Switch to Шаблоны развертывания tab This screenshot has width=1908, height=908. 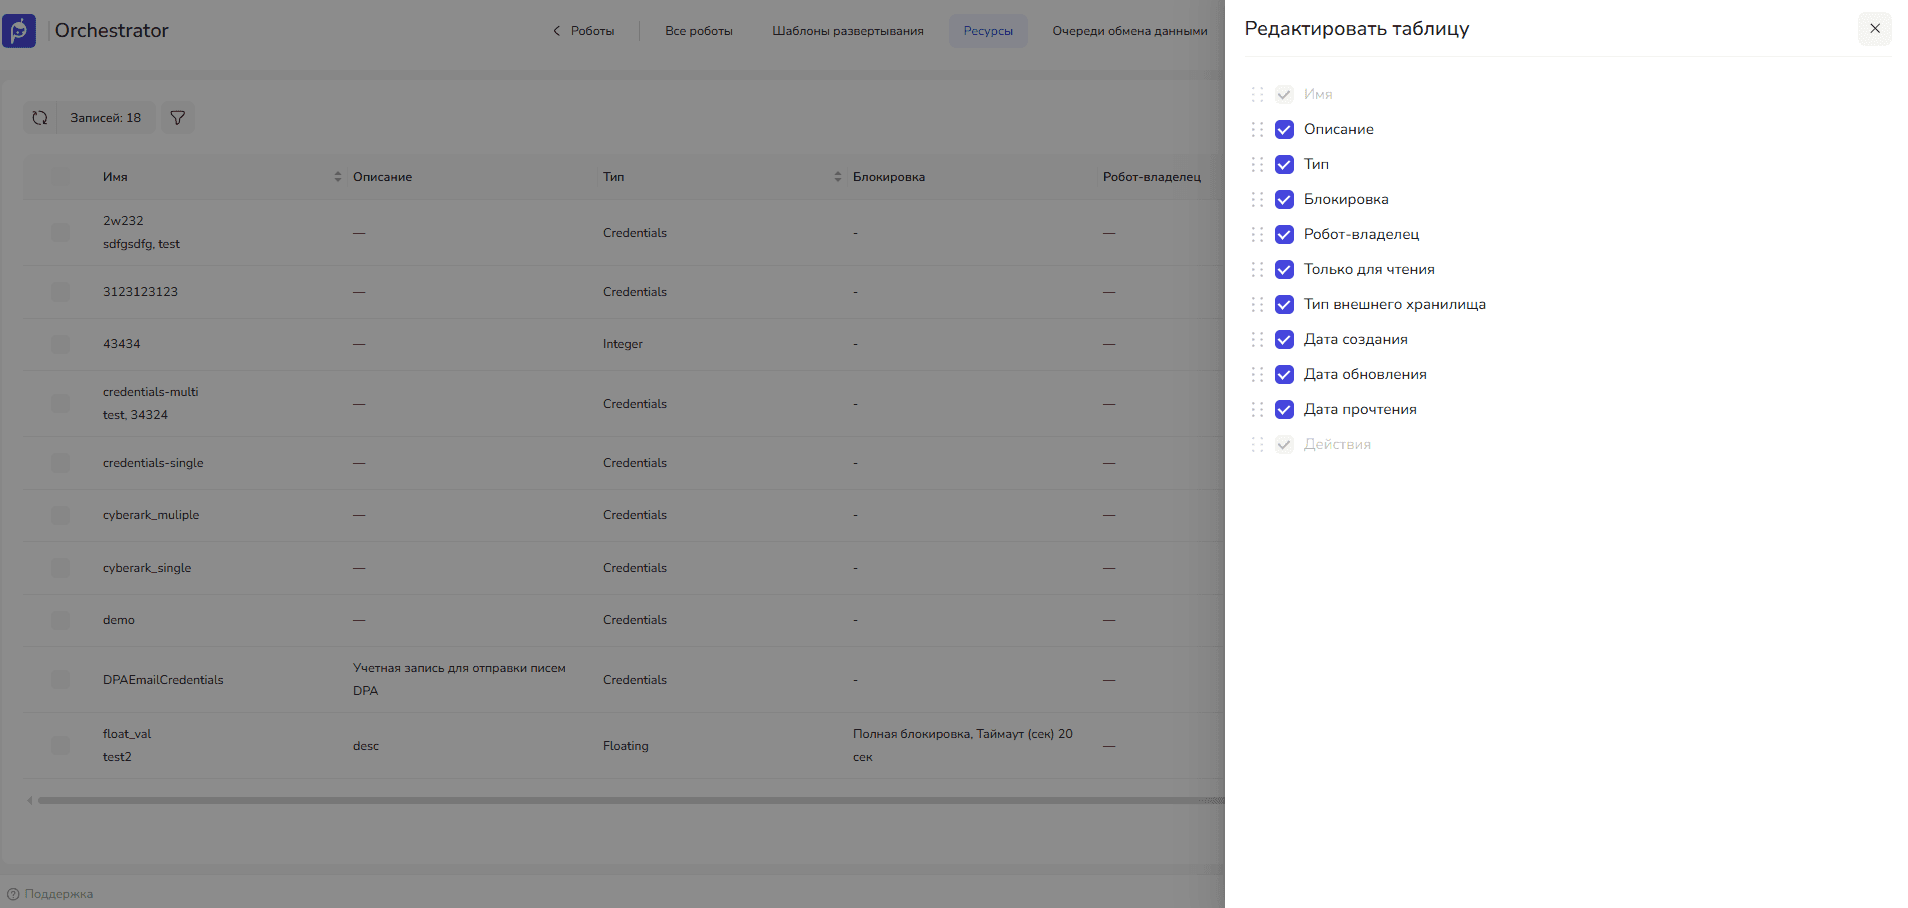847,31
